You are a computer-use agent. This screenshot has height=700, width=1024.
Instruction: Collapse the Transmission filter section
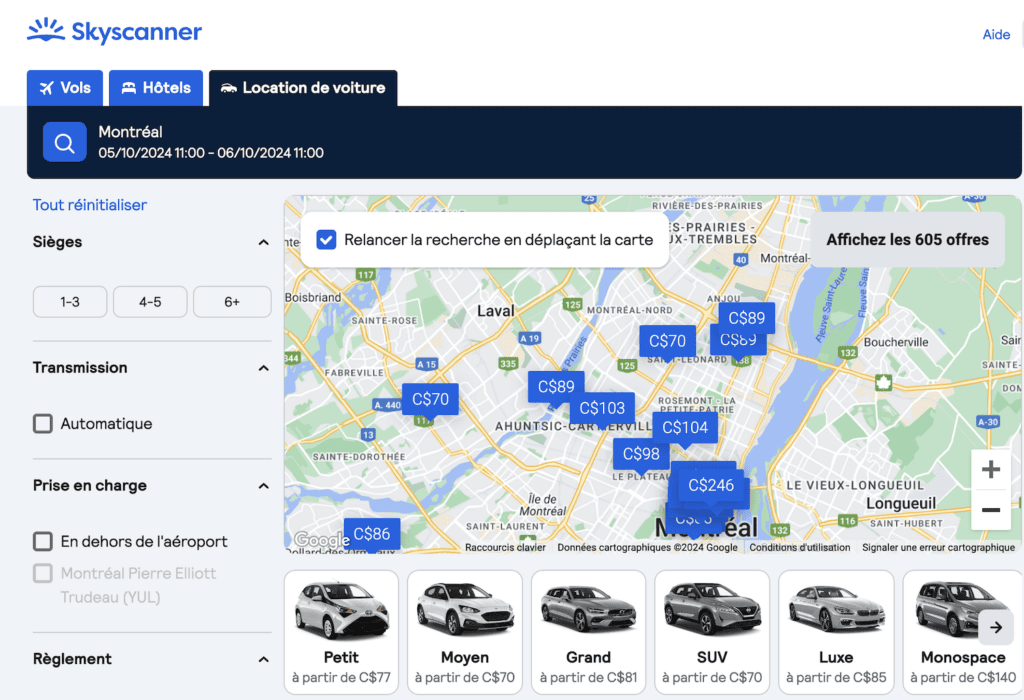click(x=263, y=368)
